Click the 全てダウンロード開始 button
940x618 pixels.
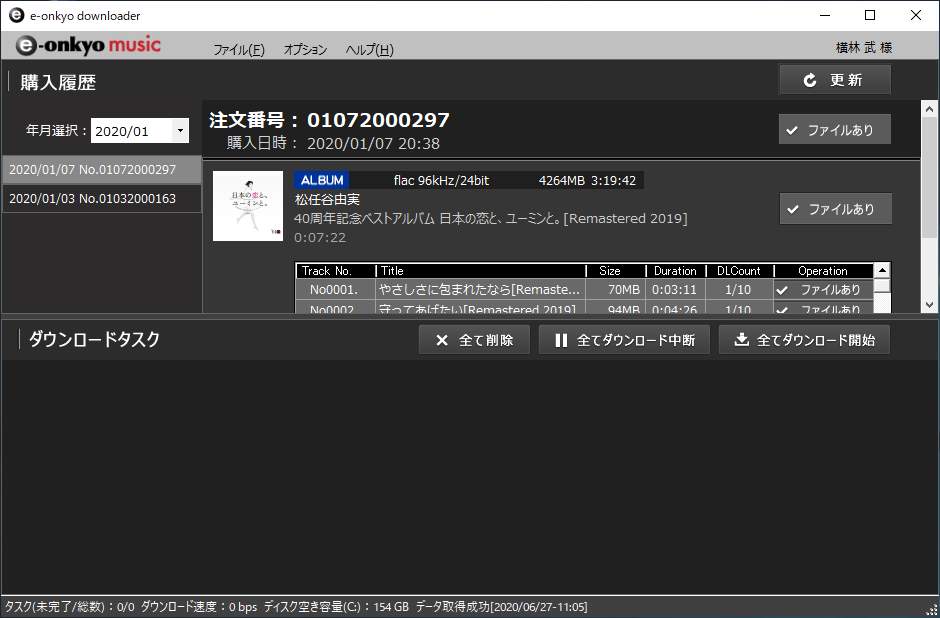pos(804,340)
